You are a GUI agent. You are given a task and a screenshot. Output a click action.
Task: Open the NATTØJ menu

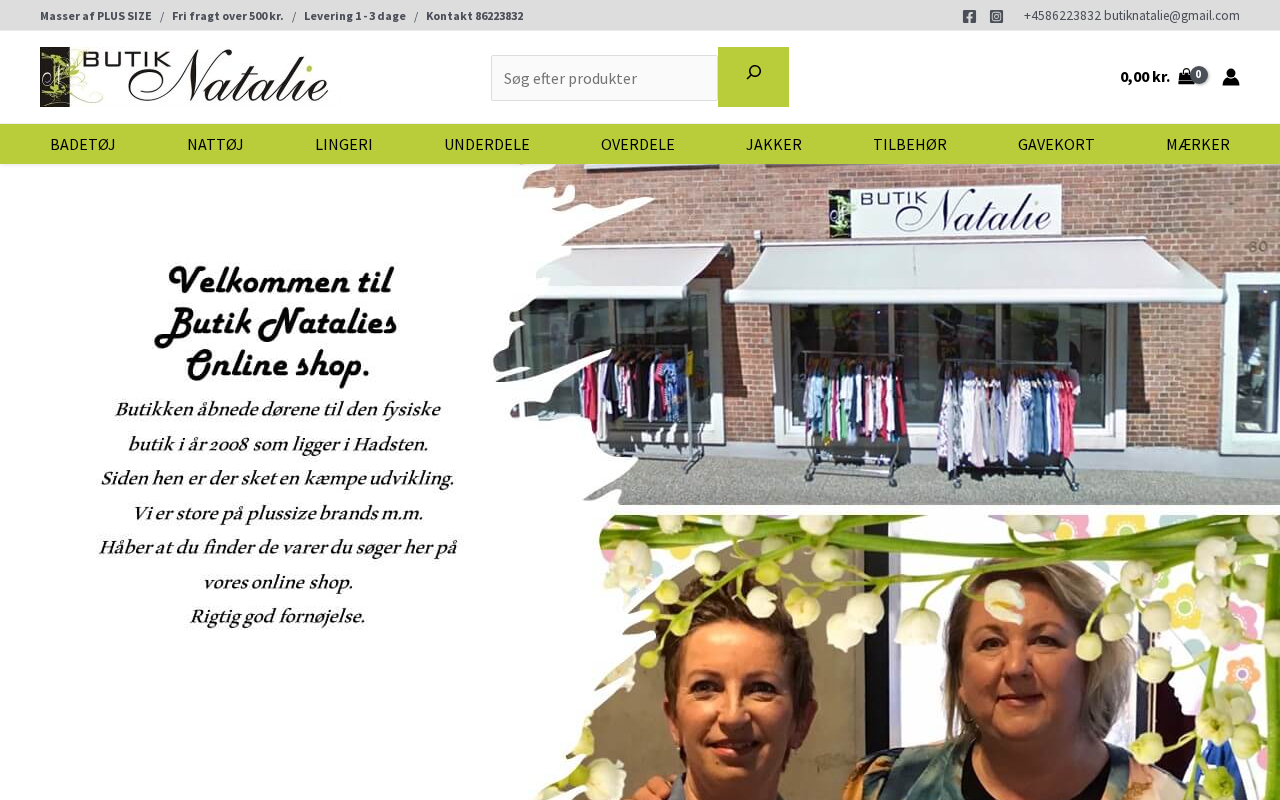point(215,144)
